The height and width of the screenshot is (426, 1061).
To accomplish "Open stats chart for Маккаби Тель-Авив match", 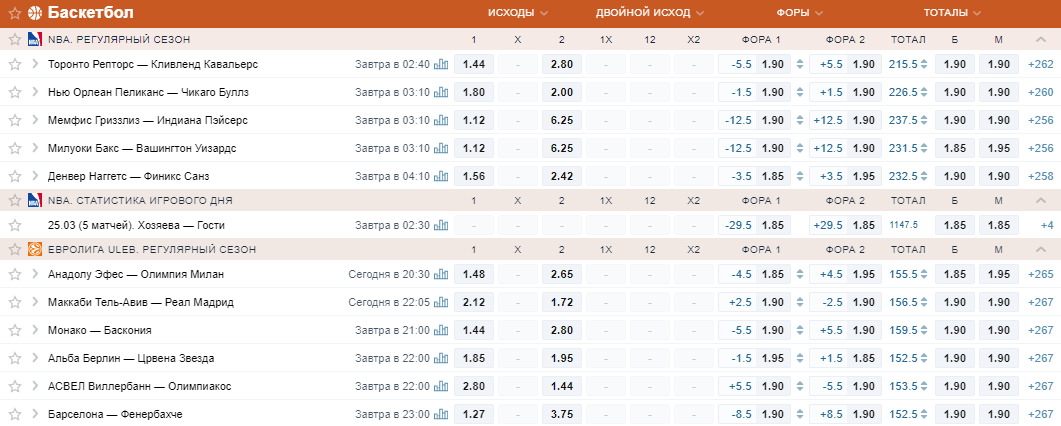I will (x=441, y=302).
